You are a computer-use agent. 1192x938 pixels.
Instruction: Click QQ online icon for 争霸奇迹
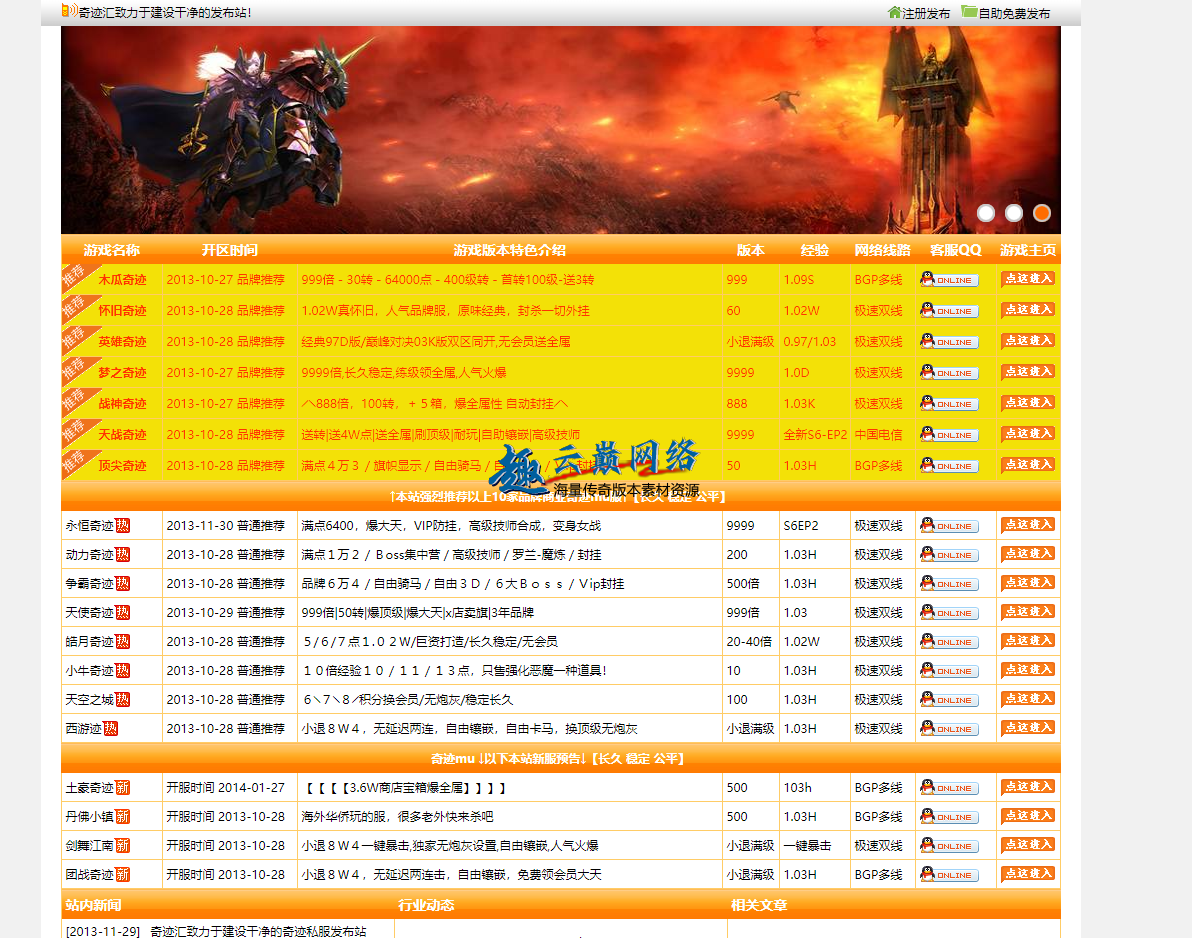[x=949, y=584]
